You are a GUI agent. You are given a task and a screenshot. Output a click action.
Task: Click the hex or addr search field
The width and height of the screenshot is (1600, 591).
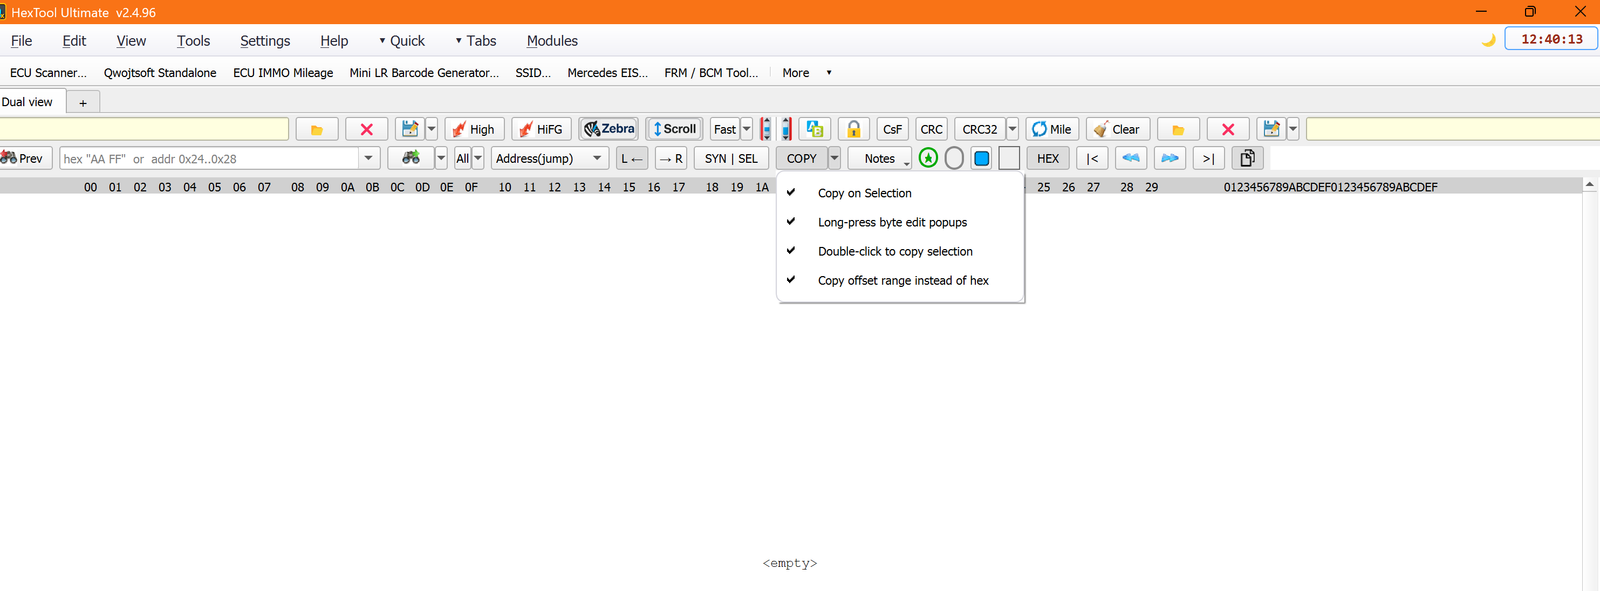click(x=209, y=158)
